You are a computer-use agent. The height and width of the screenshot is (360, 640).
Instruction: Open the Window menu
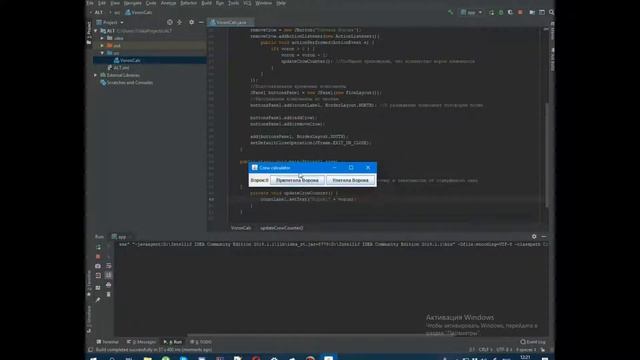point(264,3)
